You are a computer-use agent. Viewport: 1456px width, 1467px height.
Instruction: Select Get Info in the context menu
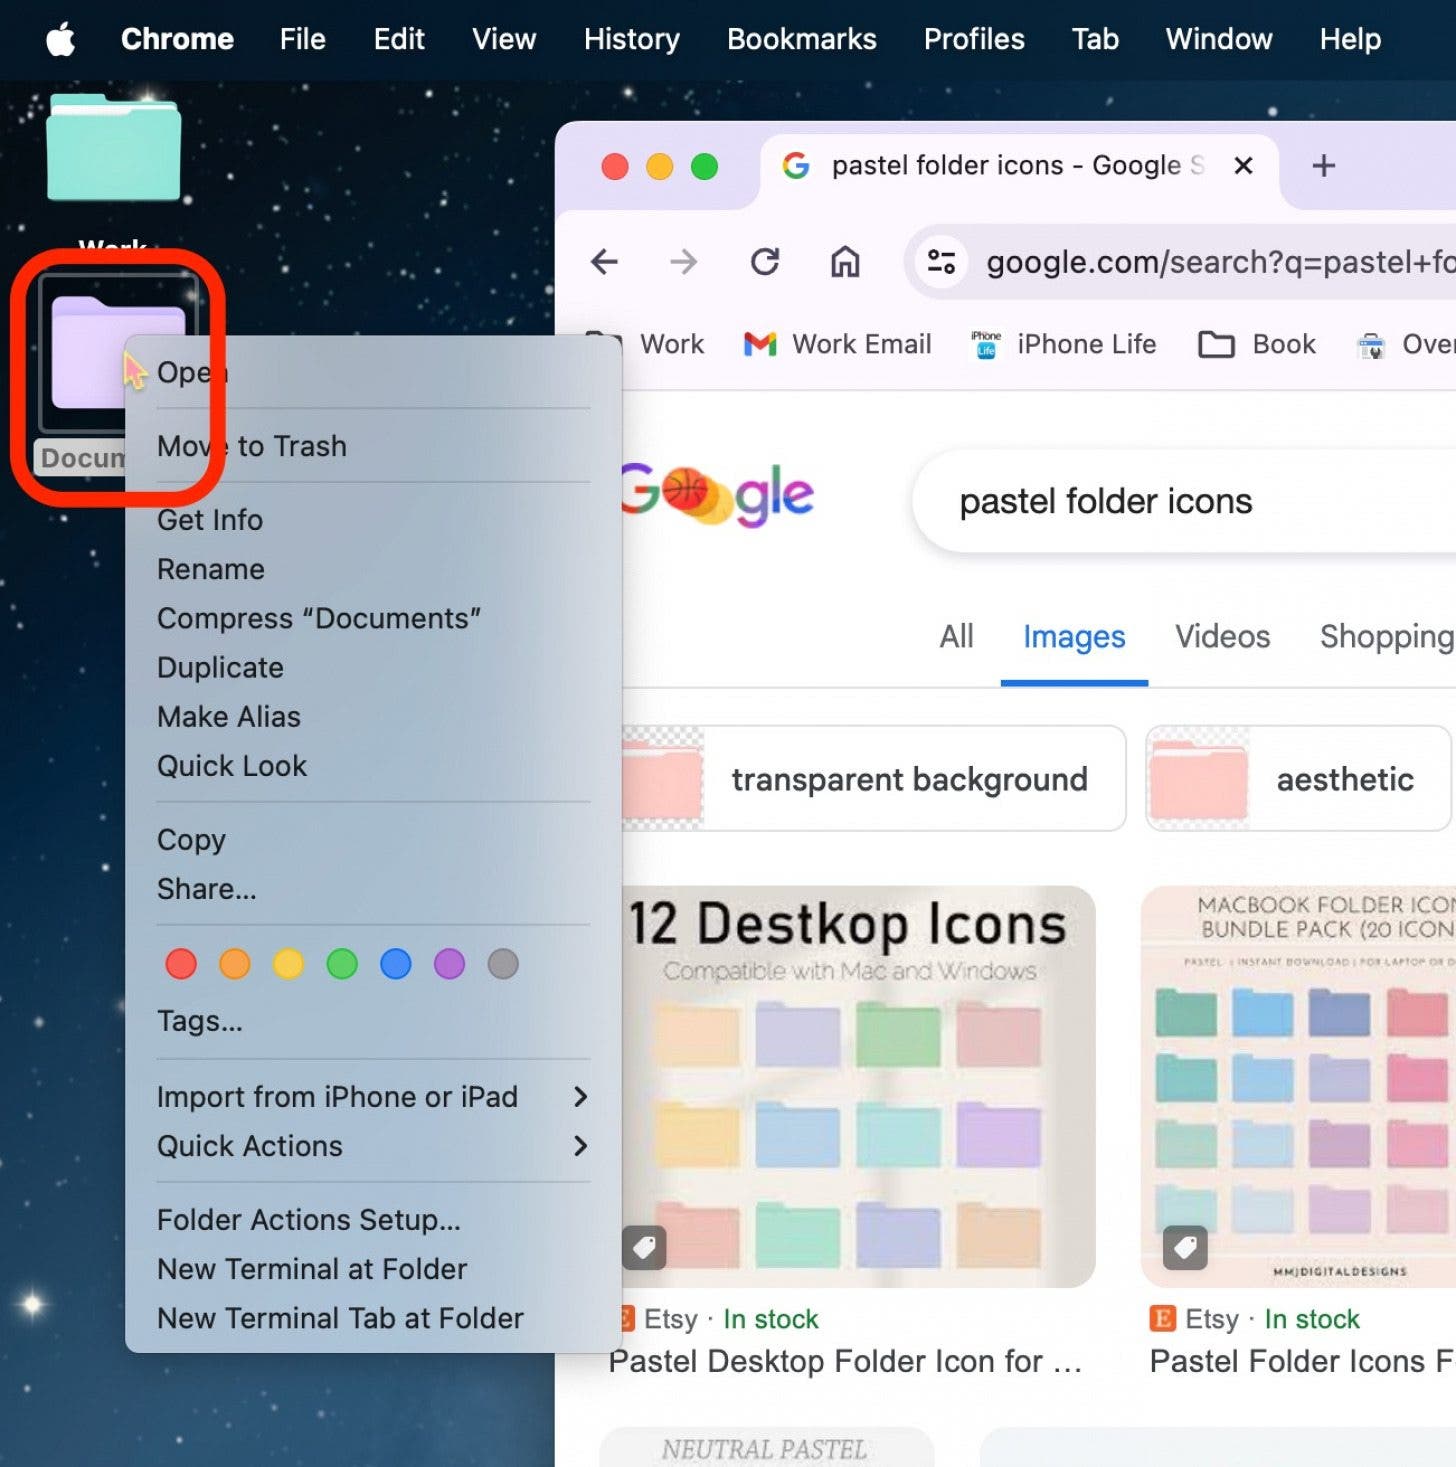[210, 520]
